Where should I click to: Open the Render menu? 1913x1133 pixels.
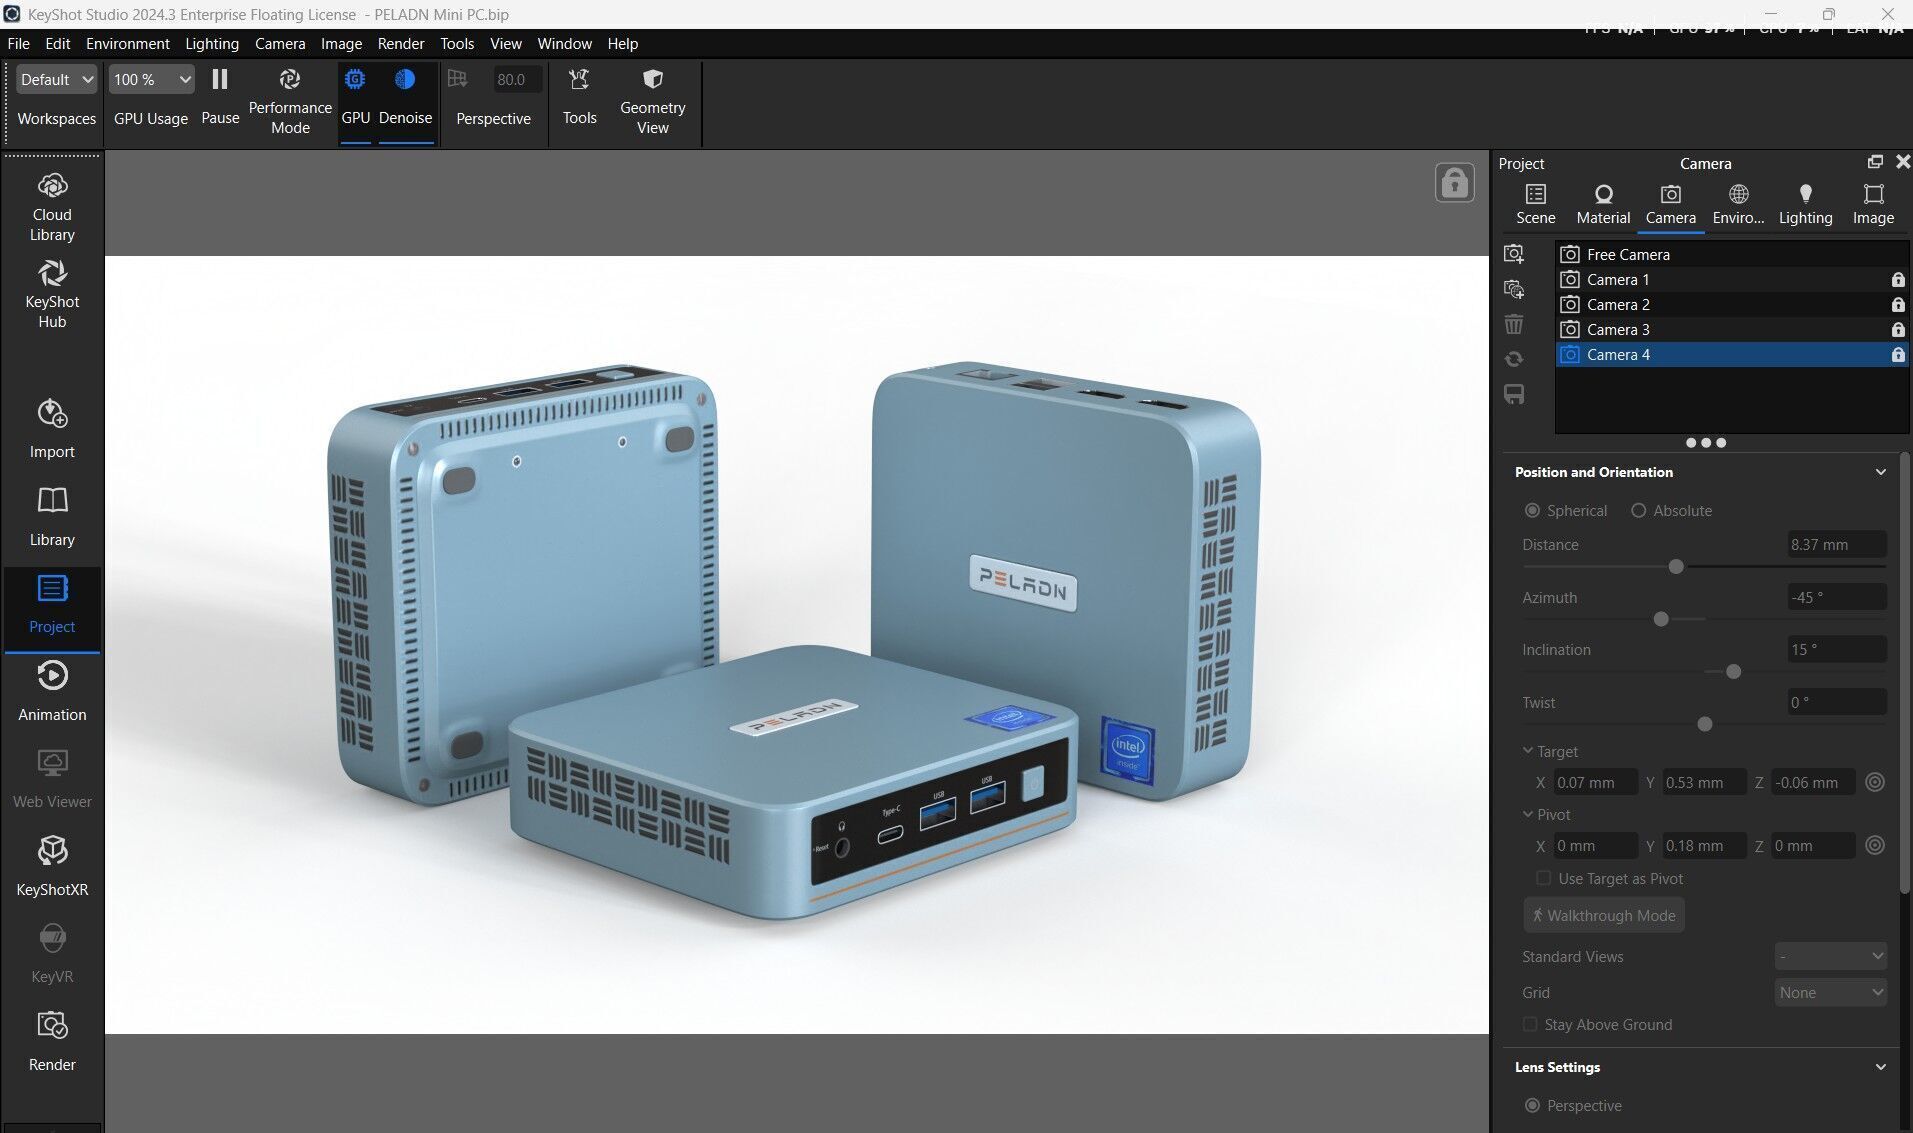[401, 43]
